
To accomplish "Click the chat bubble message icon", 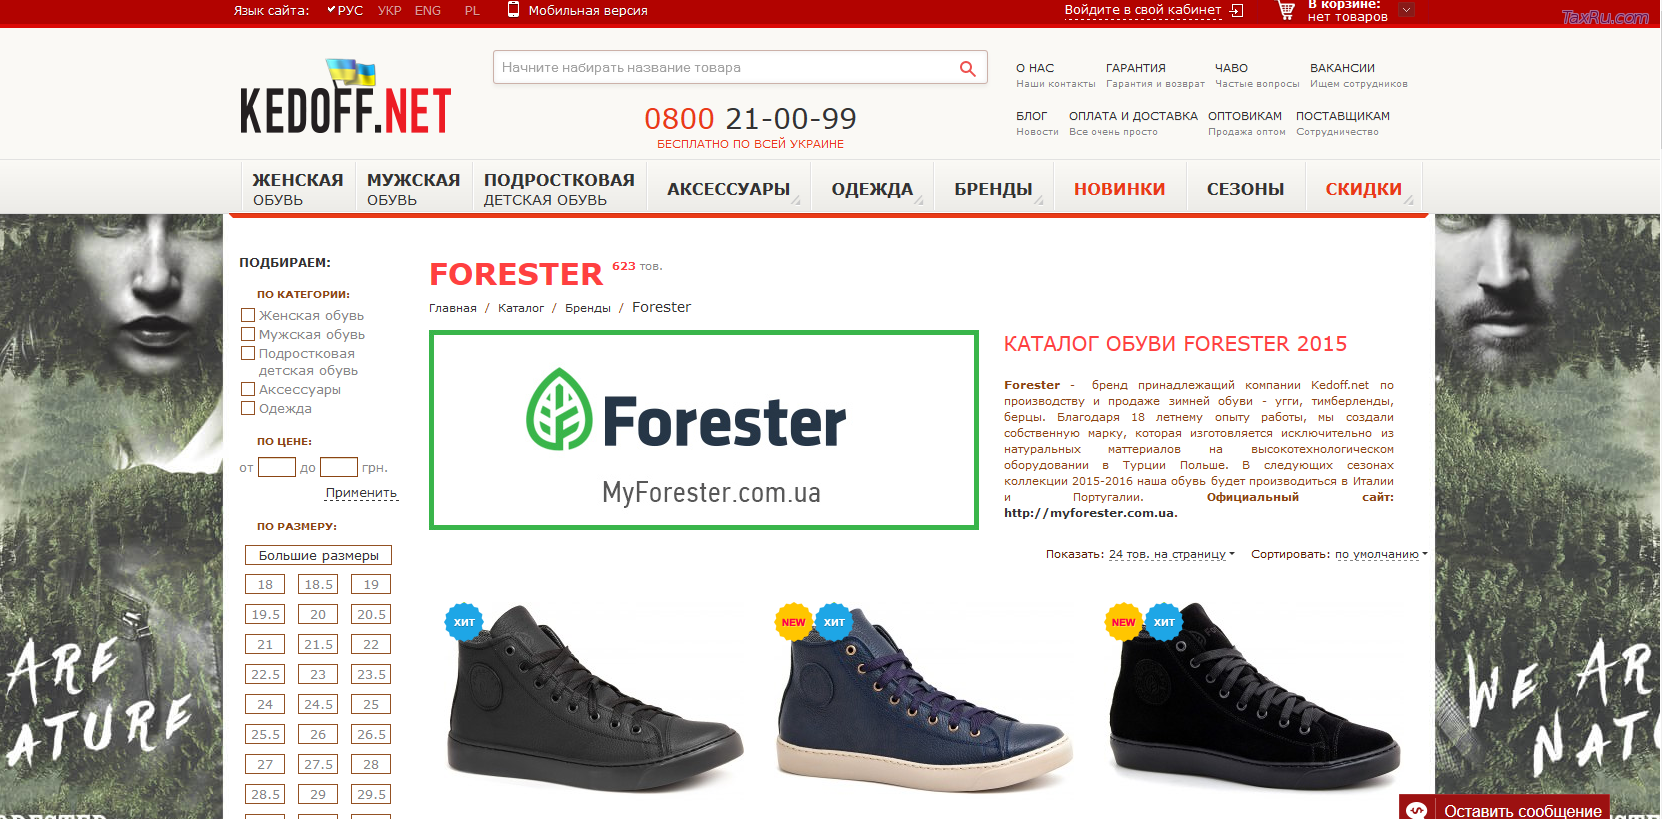I will (x=1417, y=810).
